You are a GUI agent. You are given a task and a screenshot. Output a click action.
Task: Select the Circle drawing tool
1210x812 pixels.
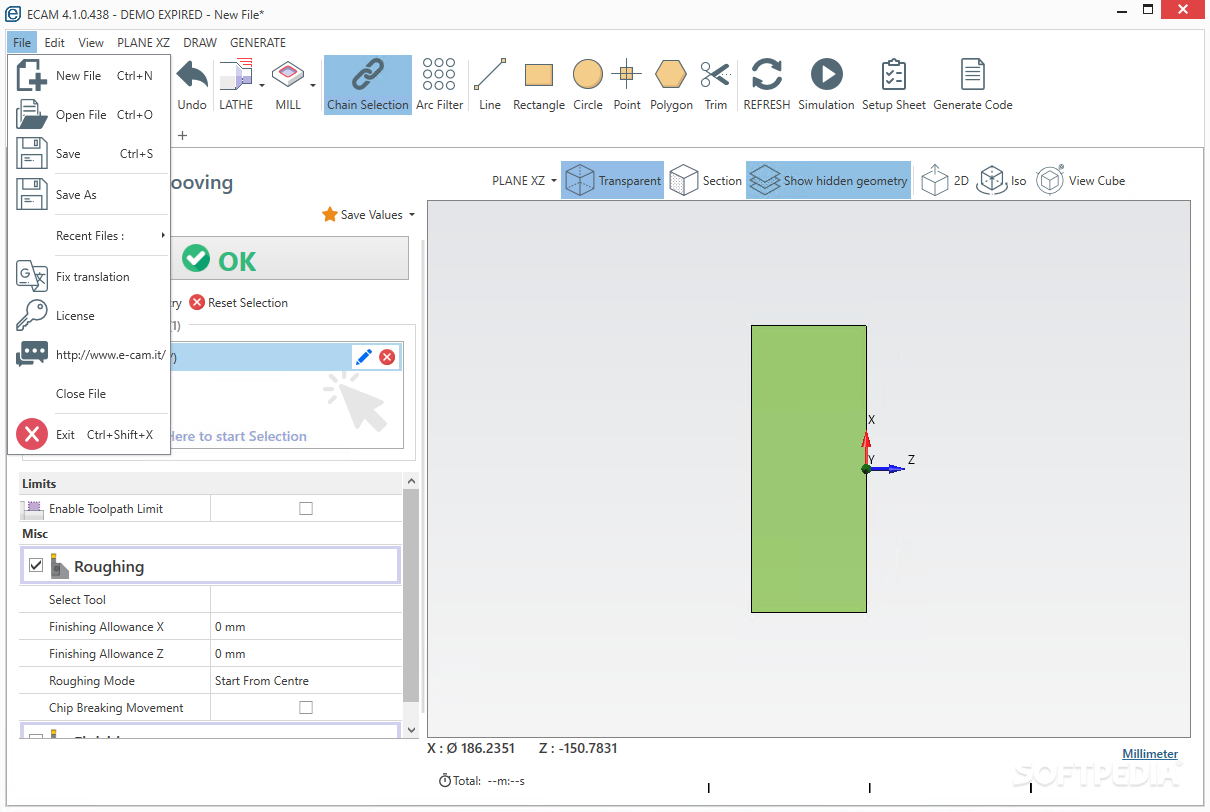click(588, 85)
